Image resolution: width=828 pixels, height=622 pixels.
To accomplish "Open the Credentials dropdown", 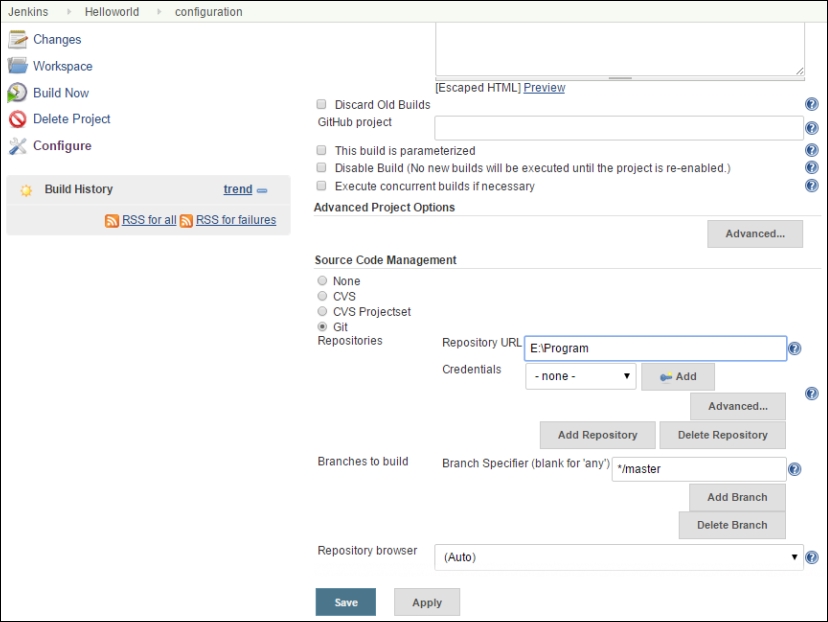I will click(581, 376).
